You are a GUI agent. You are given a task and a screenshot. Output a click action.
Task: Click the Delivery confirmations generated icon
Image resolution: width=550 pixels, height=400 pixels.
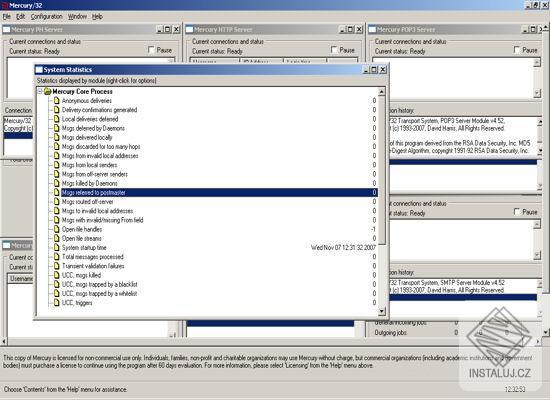(x=56, y=110)
